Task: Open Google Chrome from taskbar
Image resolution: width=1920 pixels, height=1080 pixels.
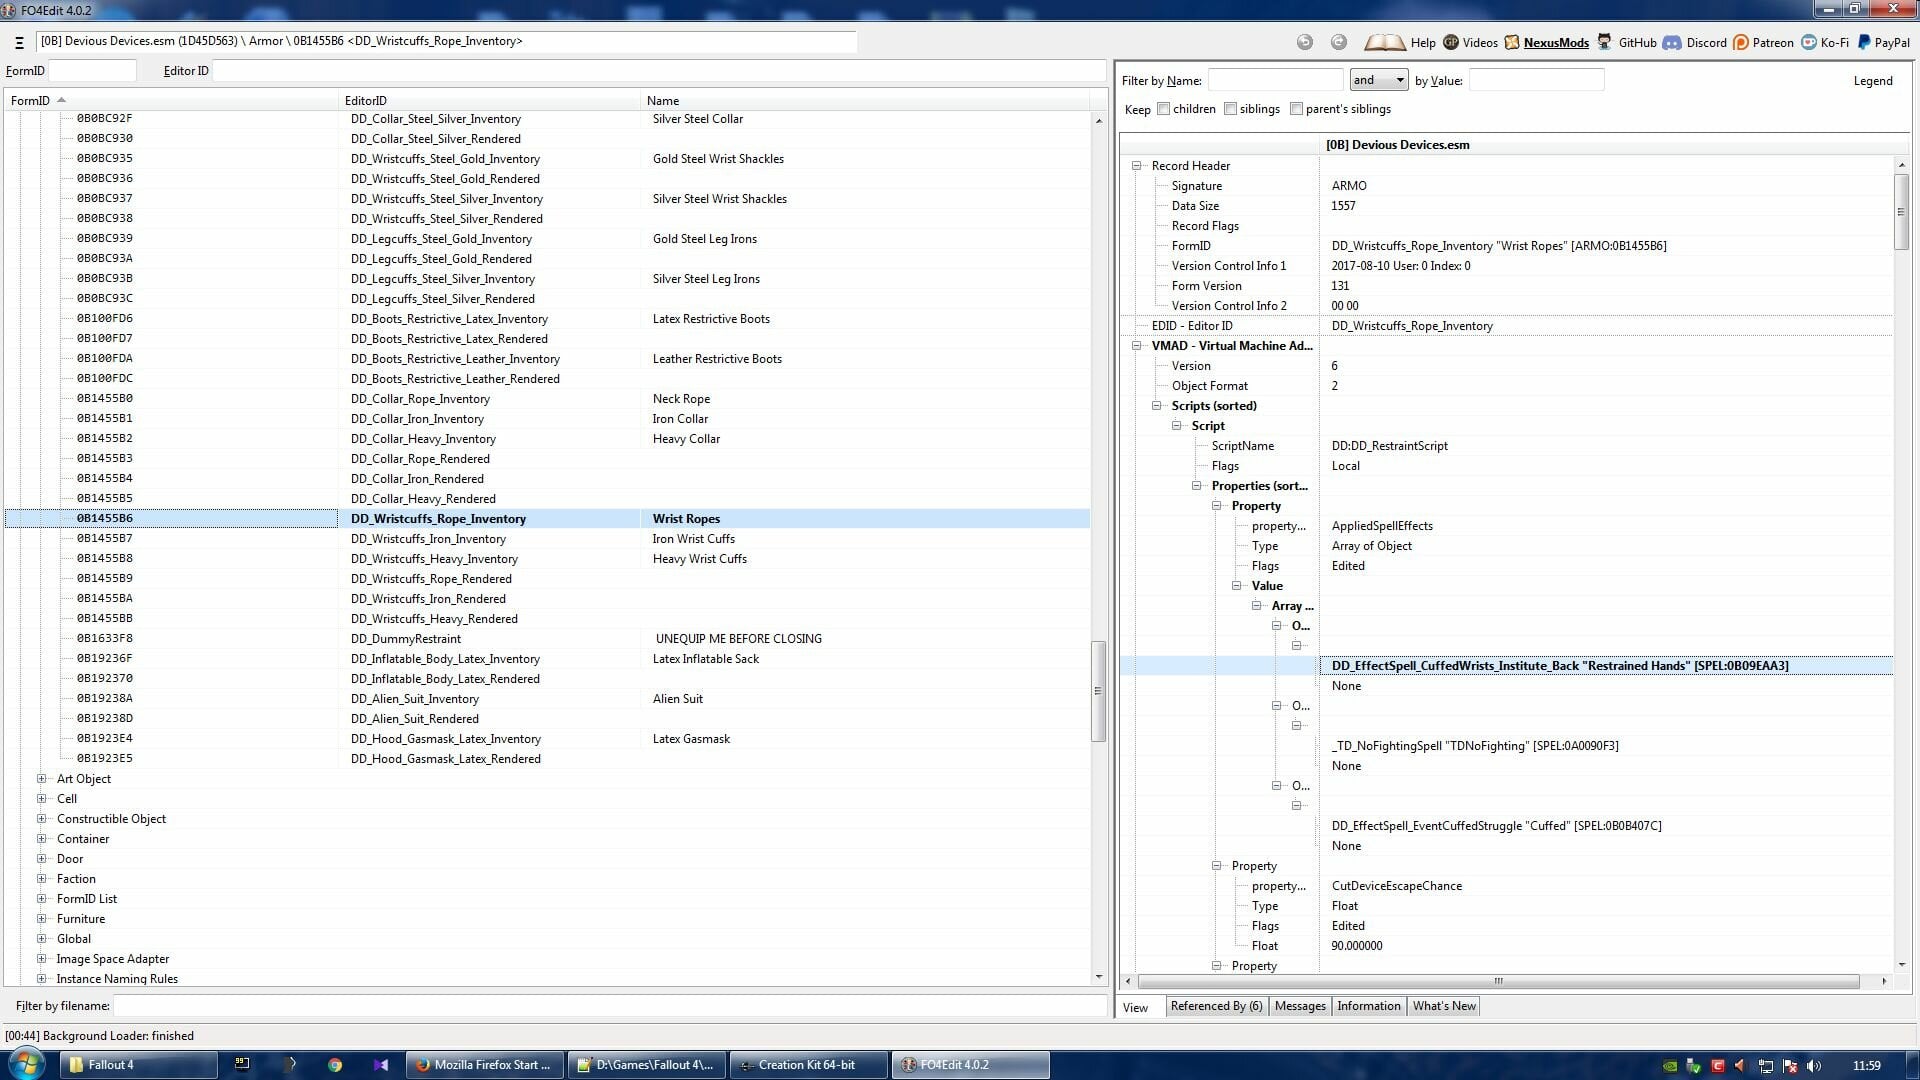Action: point(335,1065)
